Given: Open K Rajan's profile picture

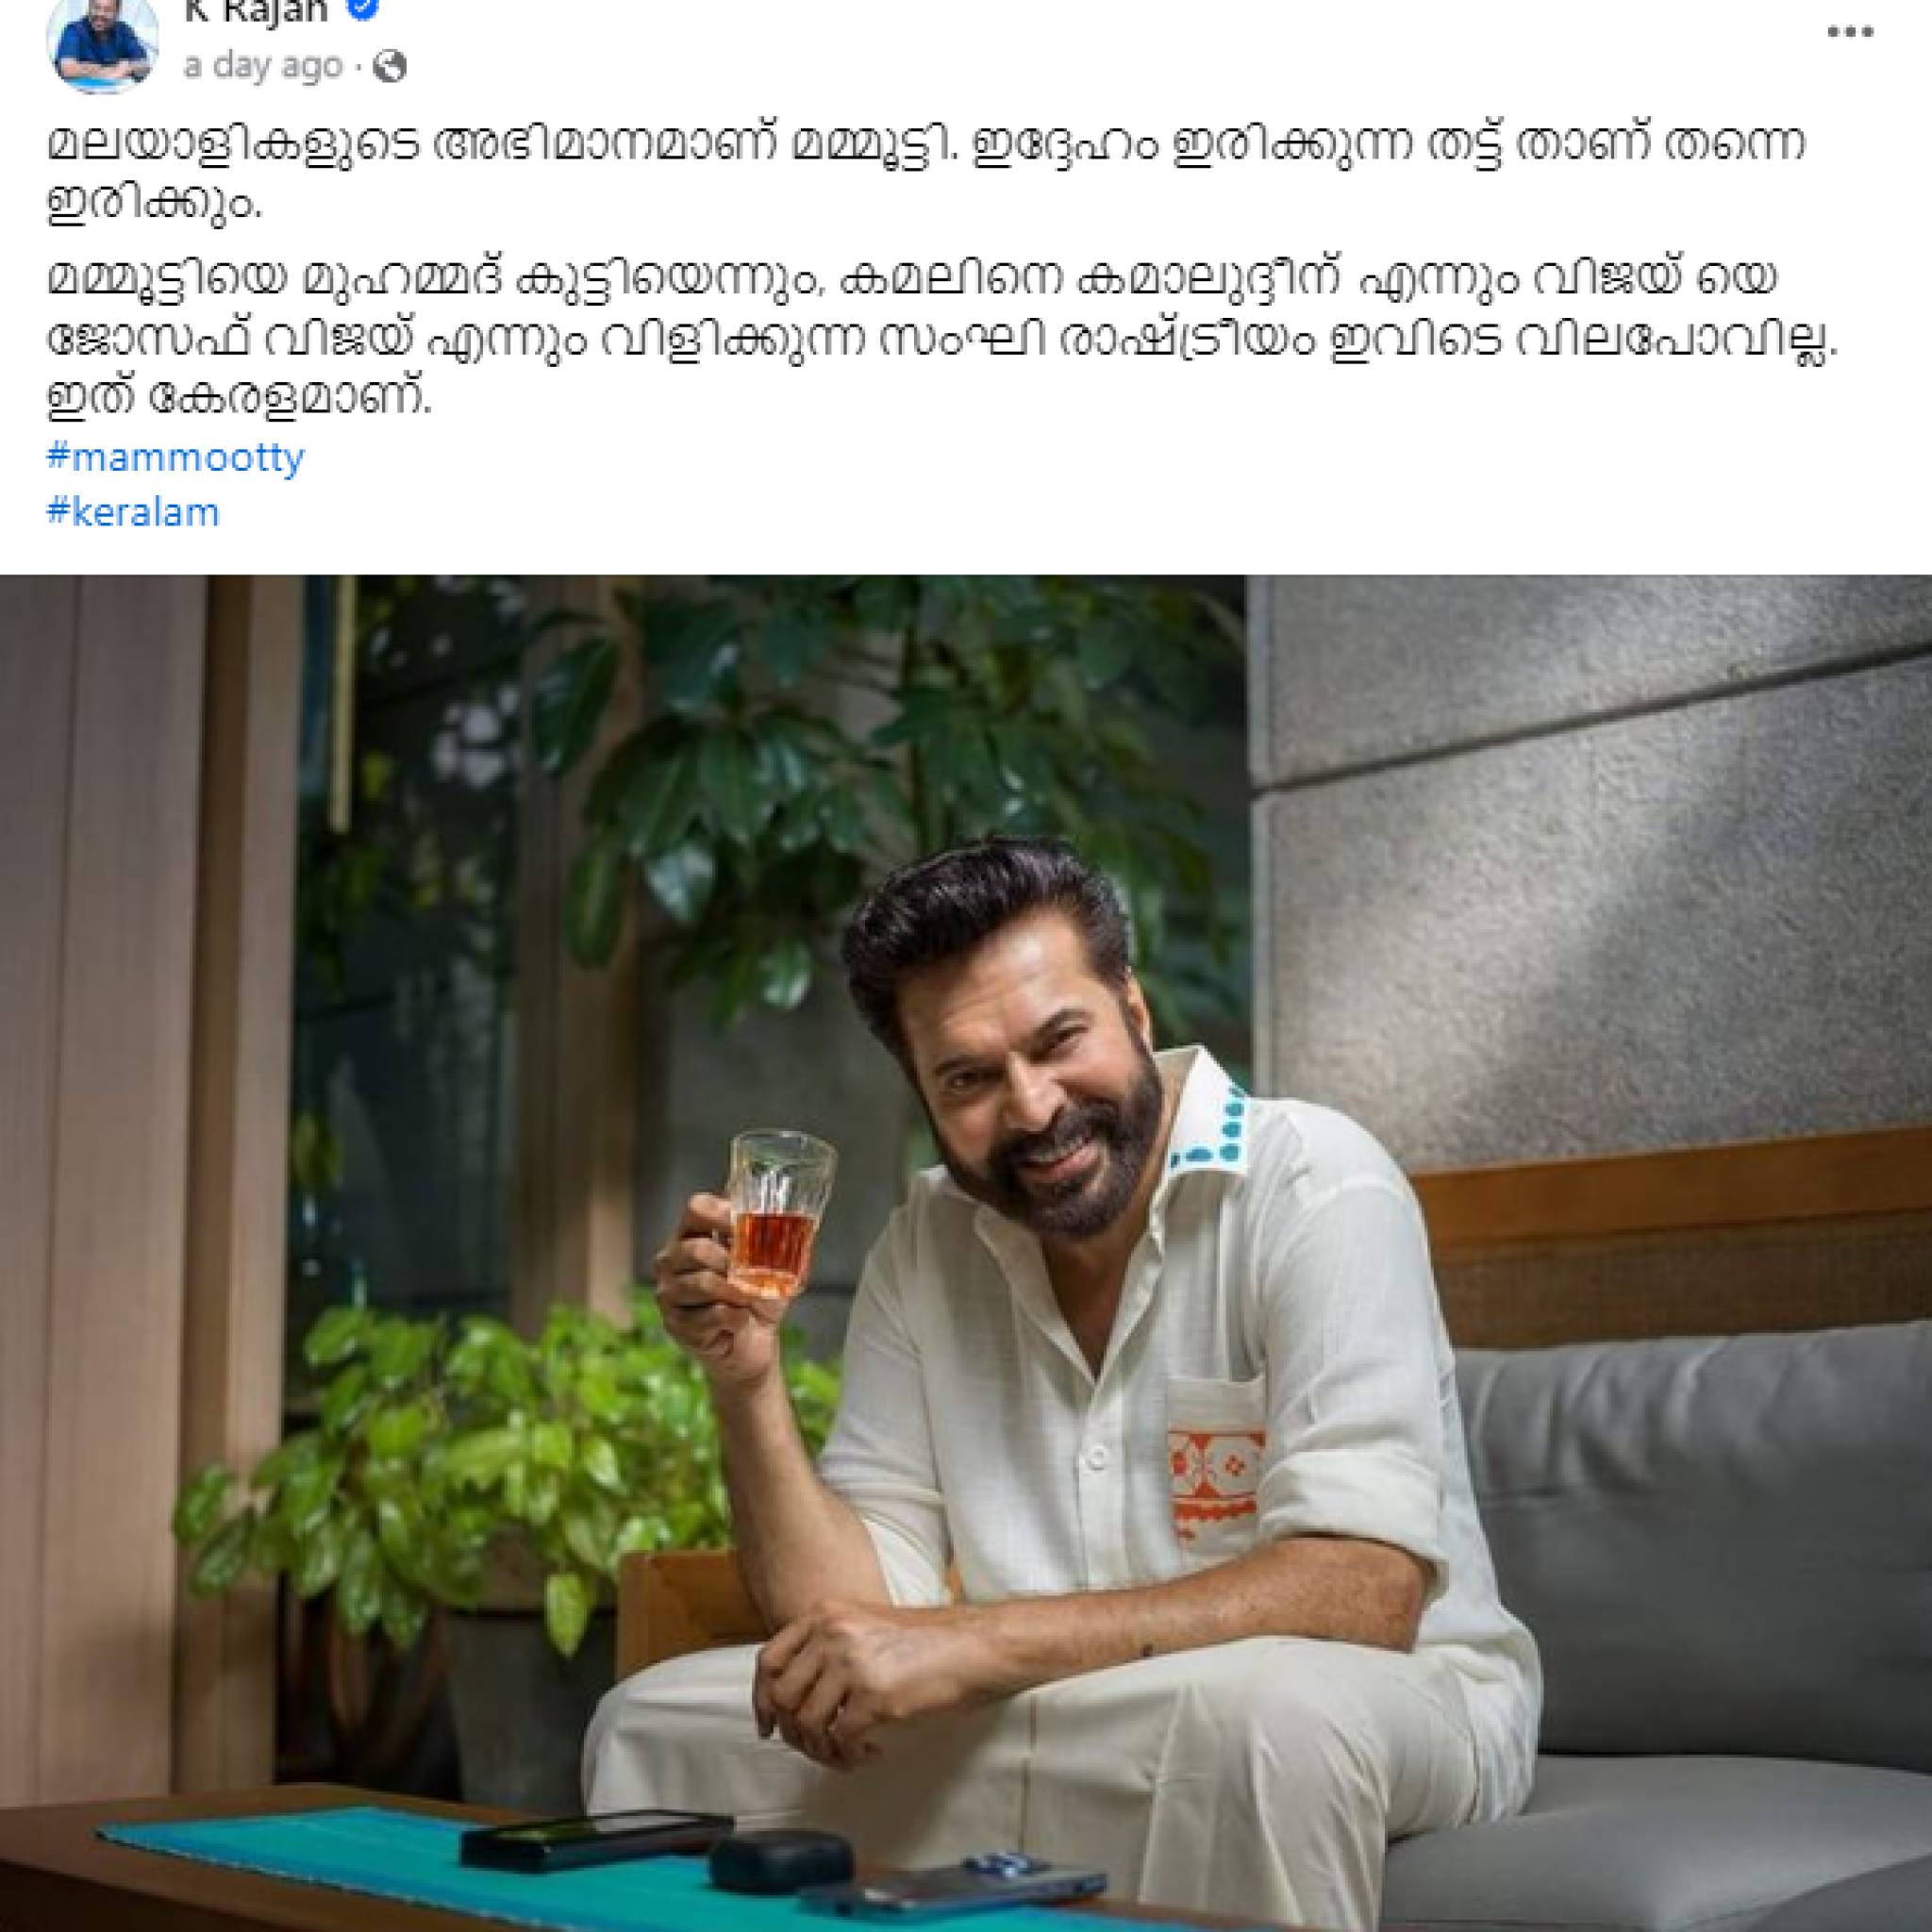Looking at the screenshot, I should (102, 42).
